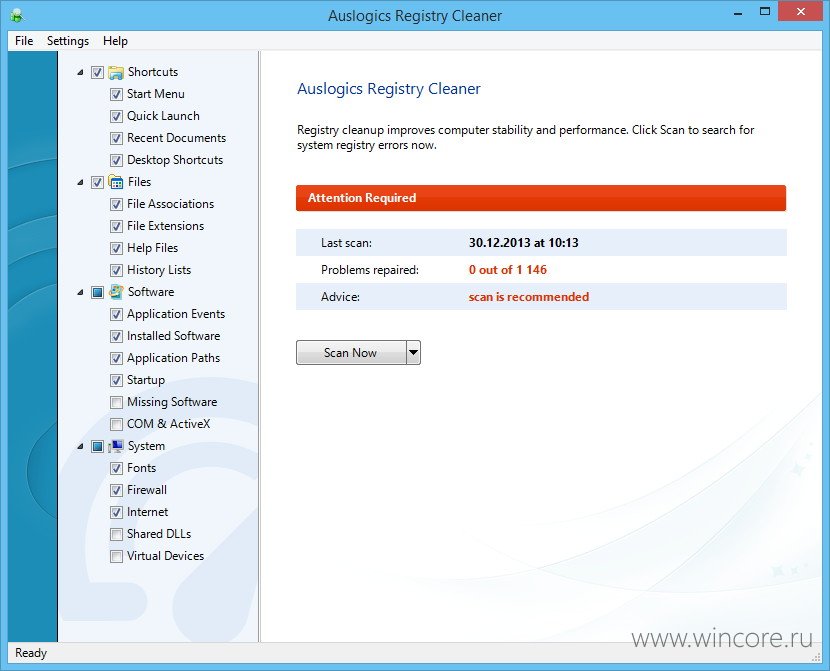This screenshot has height=671, width=830.
Task: Click the 'scan is recommended' advice text
Action: pyautogui.click(x=529, y=297)
